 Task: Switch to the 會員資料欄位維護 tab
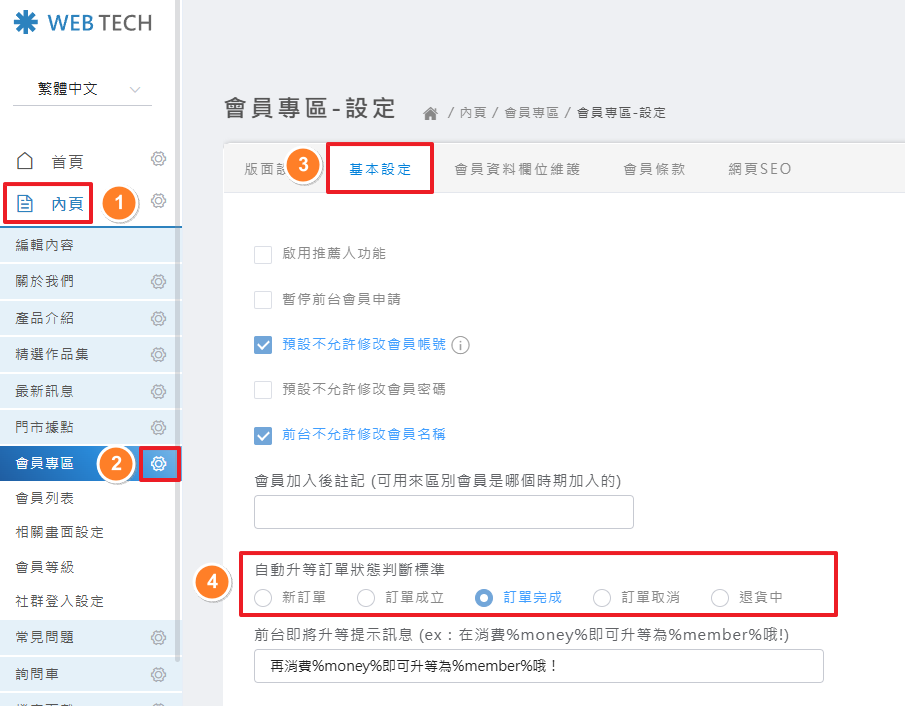(x=516, y=169)
